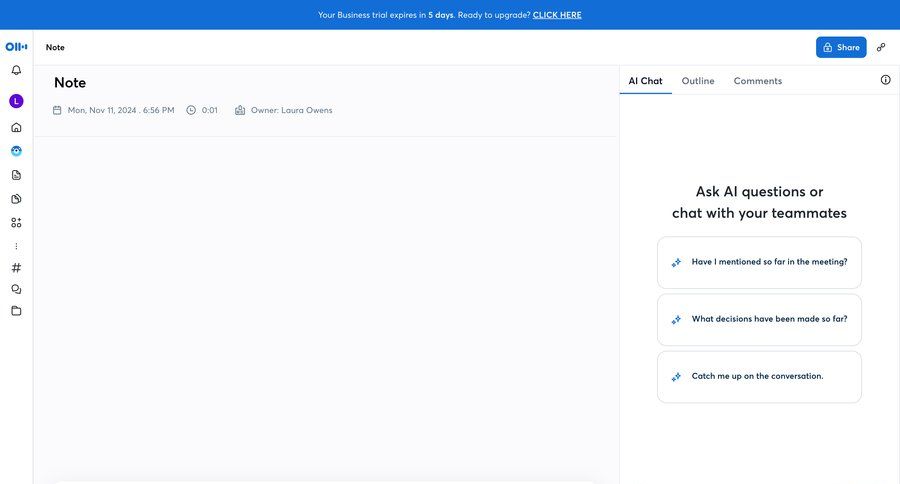Open folders icon in sidebar
900x484 pixels.
click(16, 311)
